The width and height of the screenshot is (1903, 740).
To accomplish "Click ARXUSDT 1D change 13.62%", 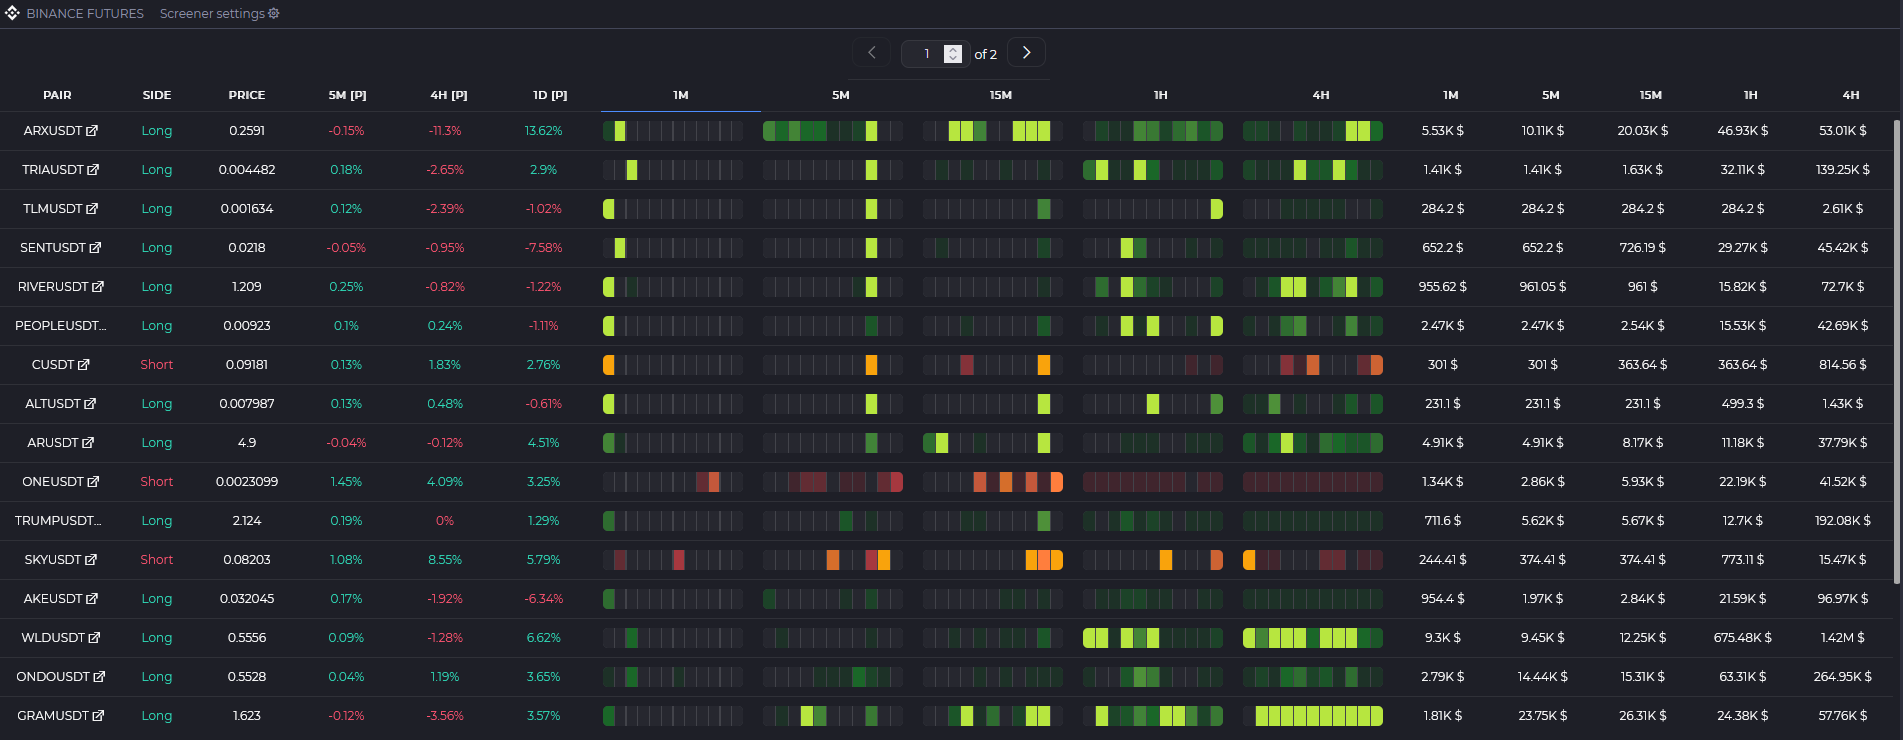I will tap(543, 131).
